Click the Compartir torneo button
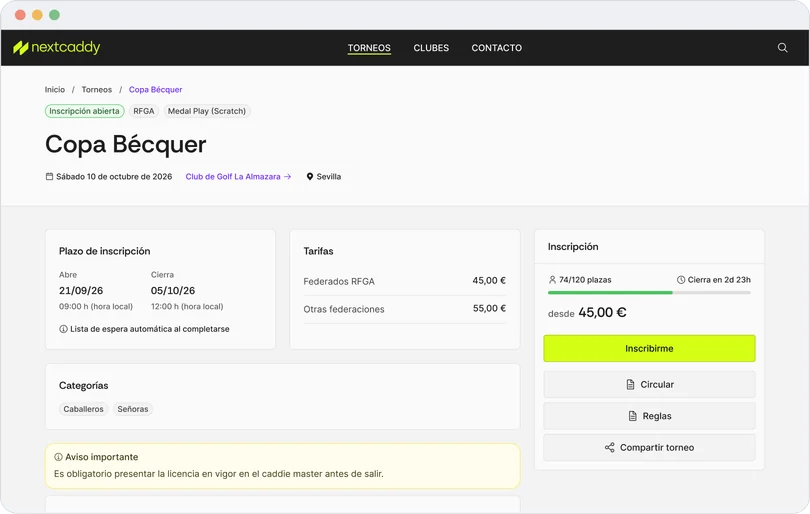The height and width of the screenshot is (514, 810). (649, 448)
